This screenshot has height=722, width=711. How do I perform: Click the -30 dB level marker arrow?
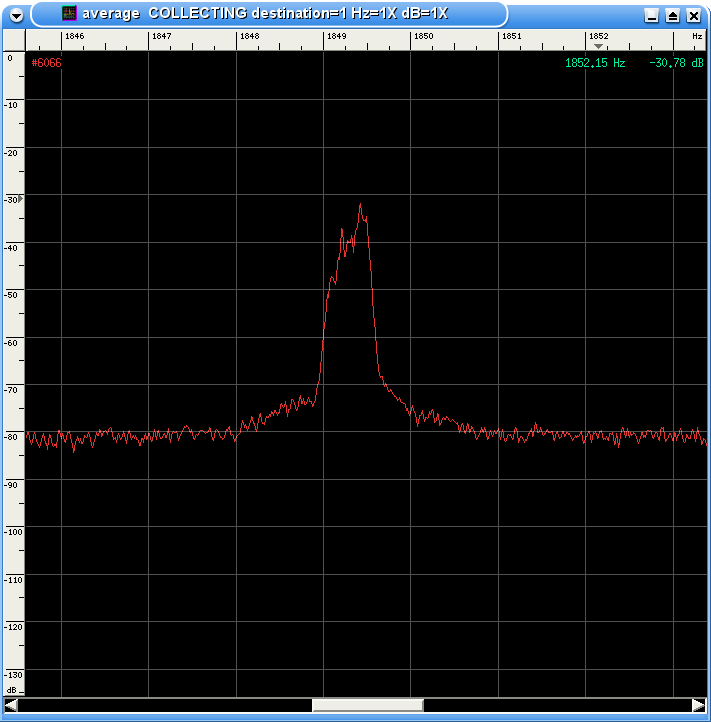(x=19, y=199)
